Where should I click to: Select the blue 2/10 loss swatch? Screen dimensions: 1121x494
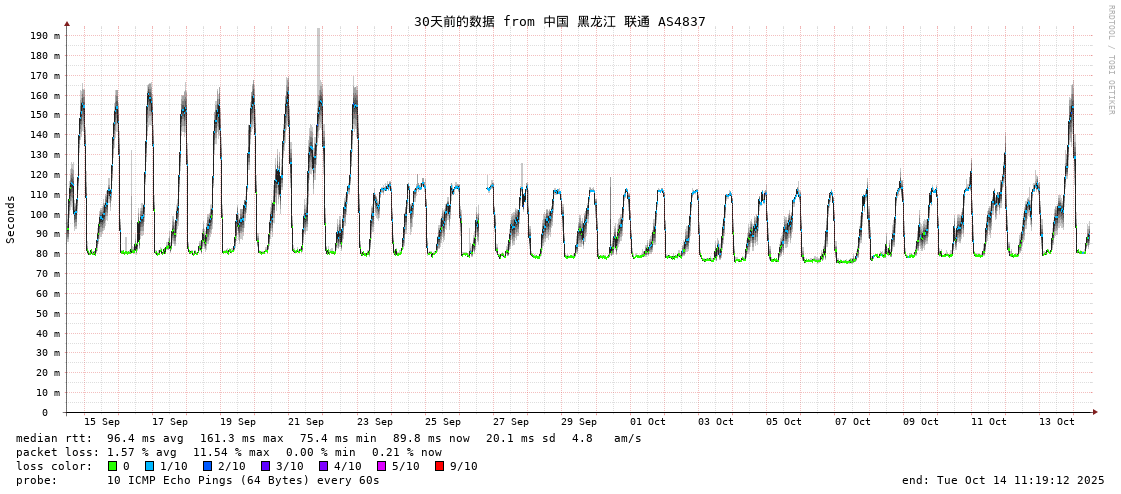pyautogui.click(x=208, y=466)
